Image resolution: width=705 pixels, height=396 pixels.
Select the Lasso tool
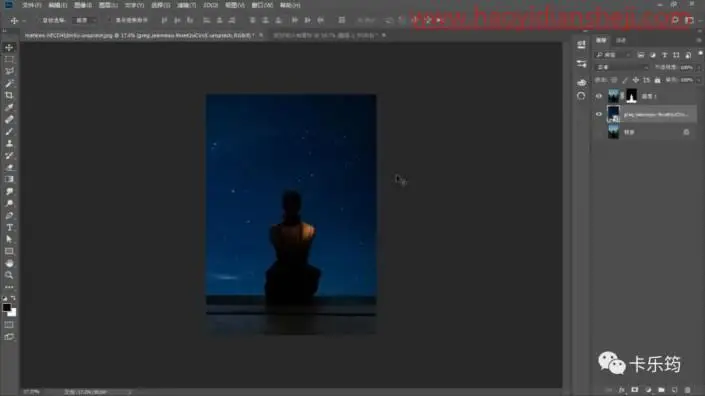coord(9,71)
